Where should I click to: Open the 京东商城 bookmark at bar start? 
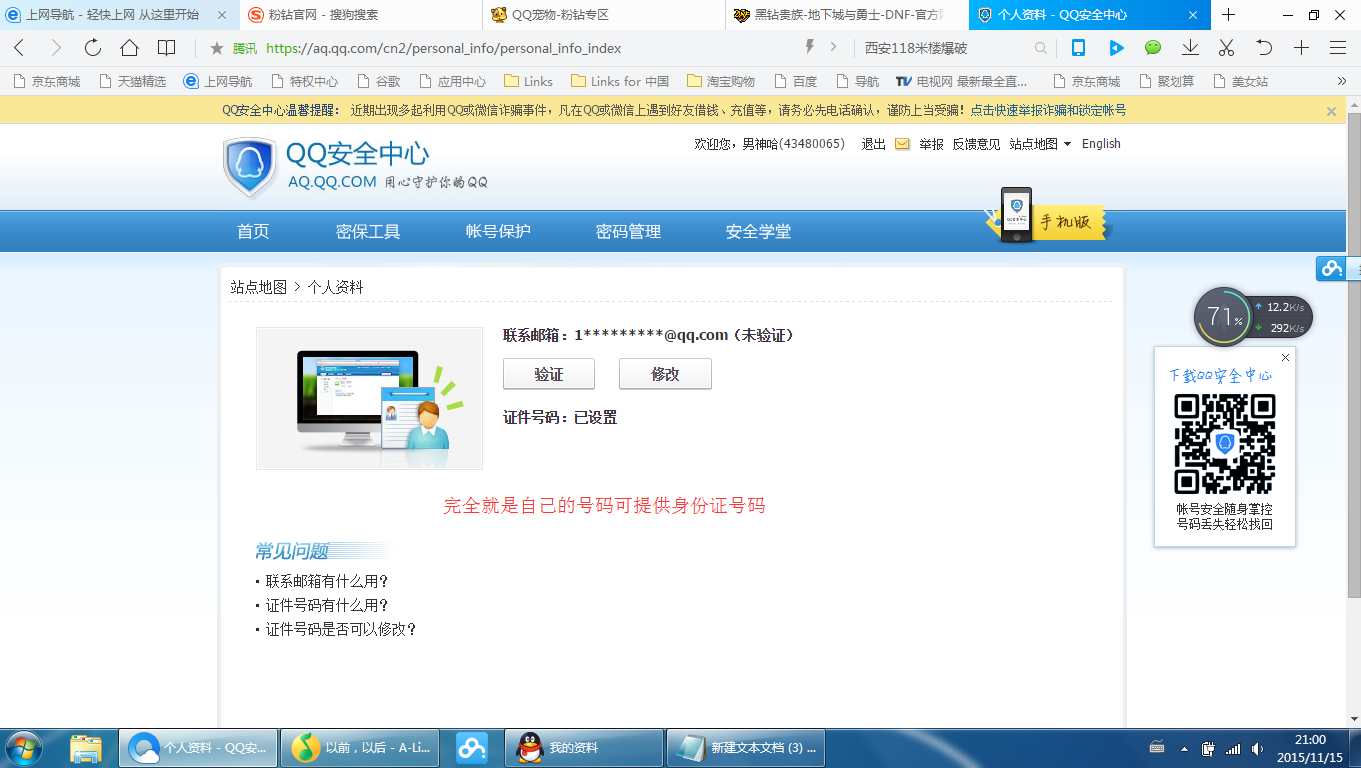coord(46,81)
